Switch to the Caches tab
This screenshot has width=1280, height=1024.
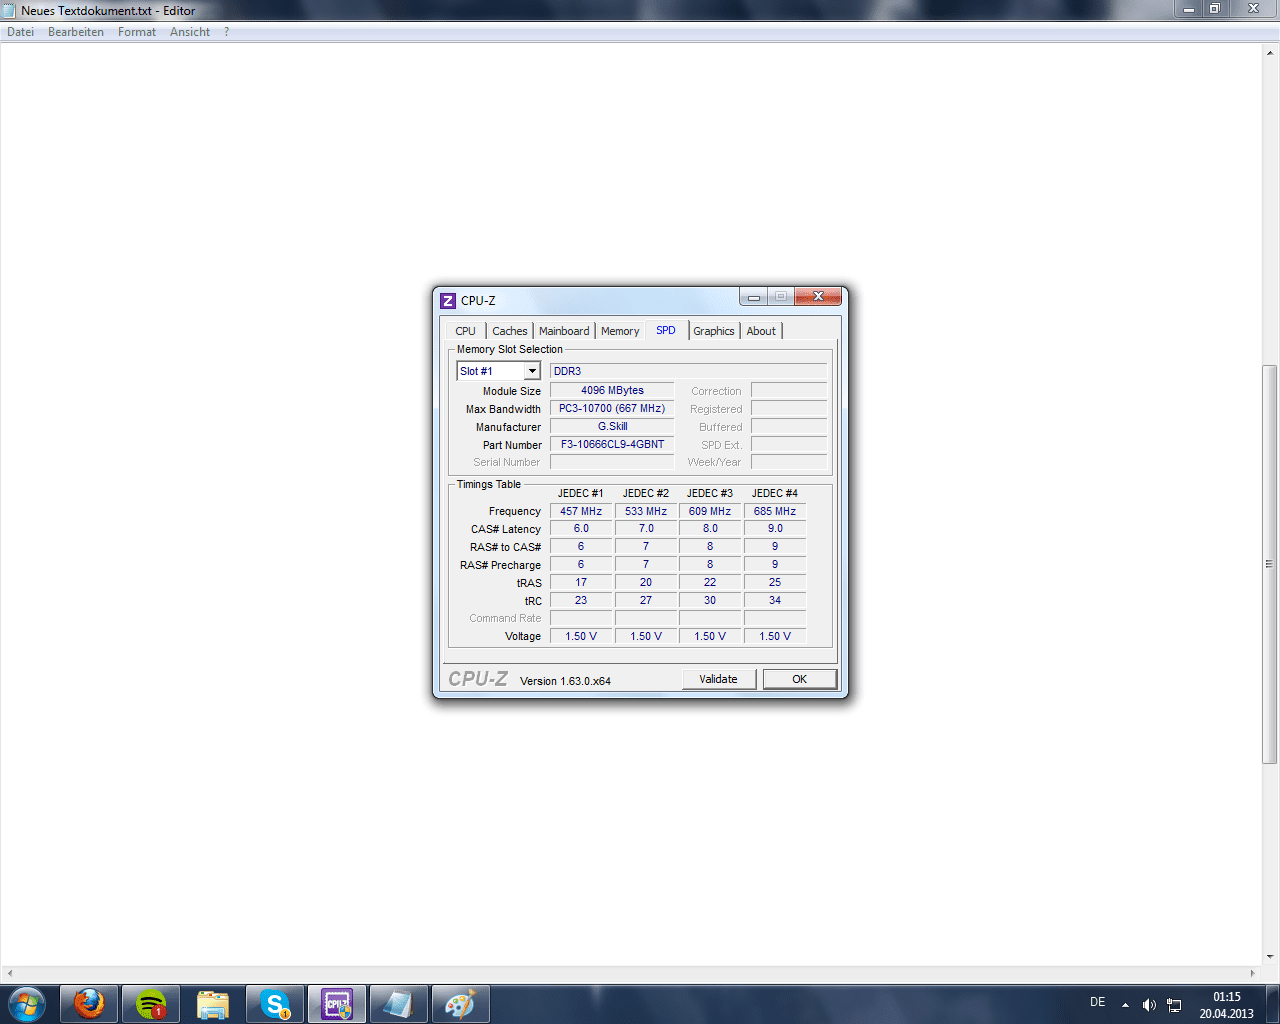point(510,331)
